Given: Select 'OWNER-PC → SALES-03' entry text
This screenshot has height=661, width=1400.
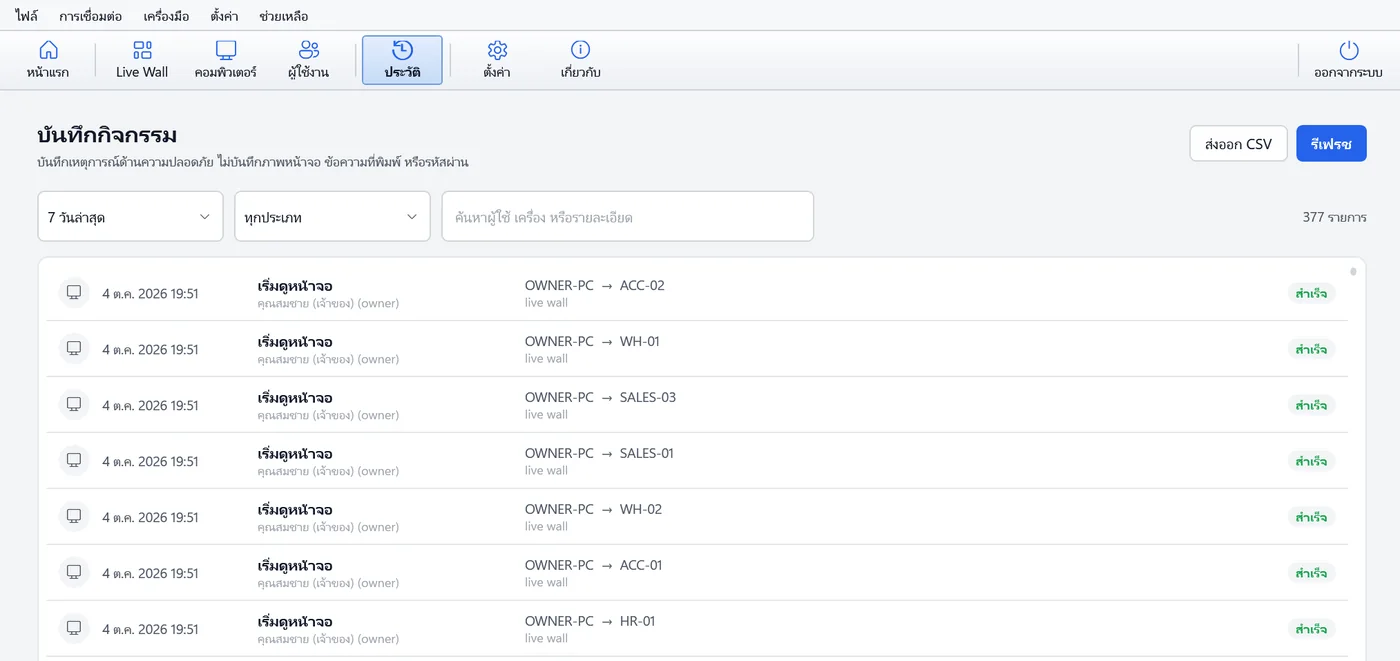Looking at the screenshot, I should tap(600, 397).
